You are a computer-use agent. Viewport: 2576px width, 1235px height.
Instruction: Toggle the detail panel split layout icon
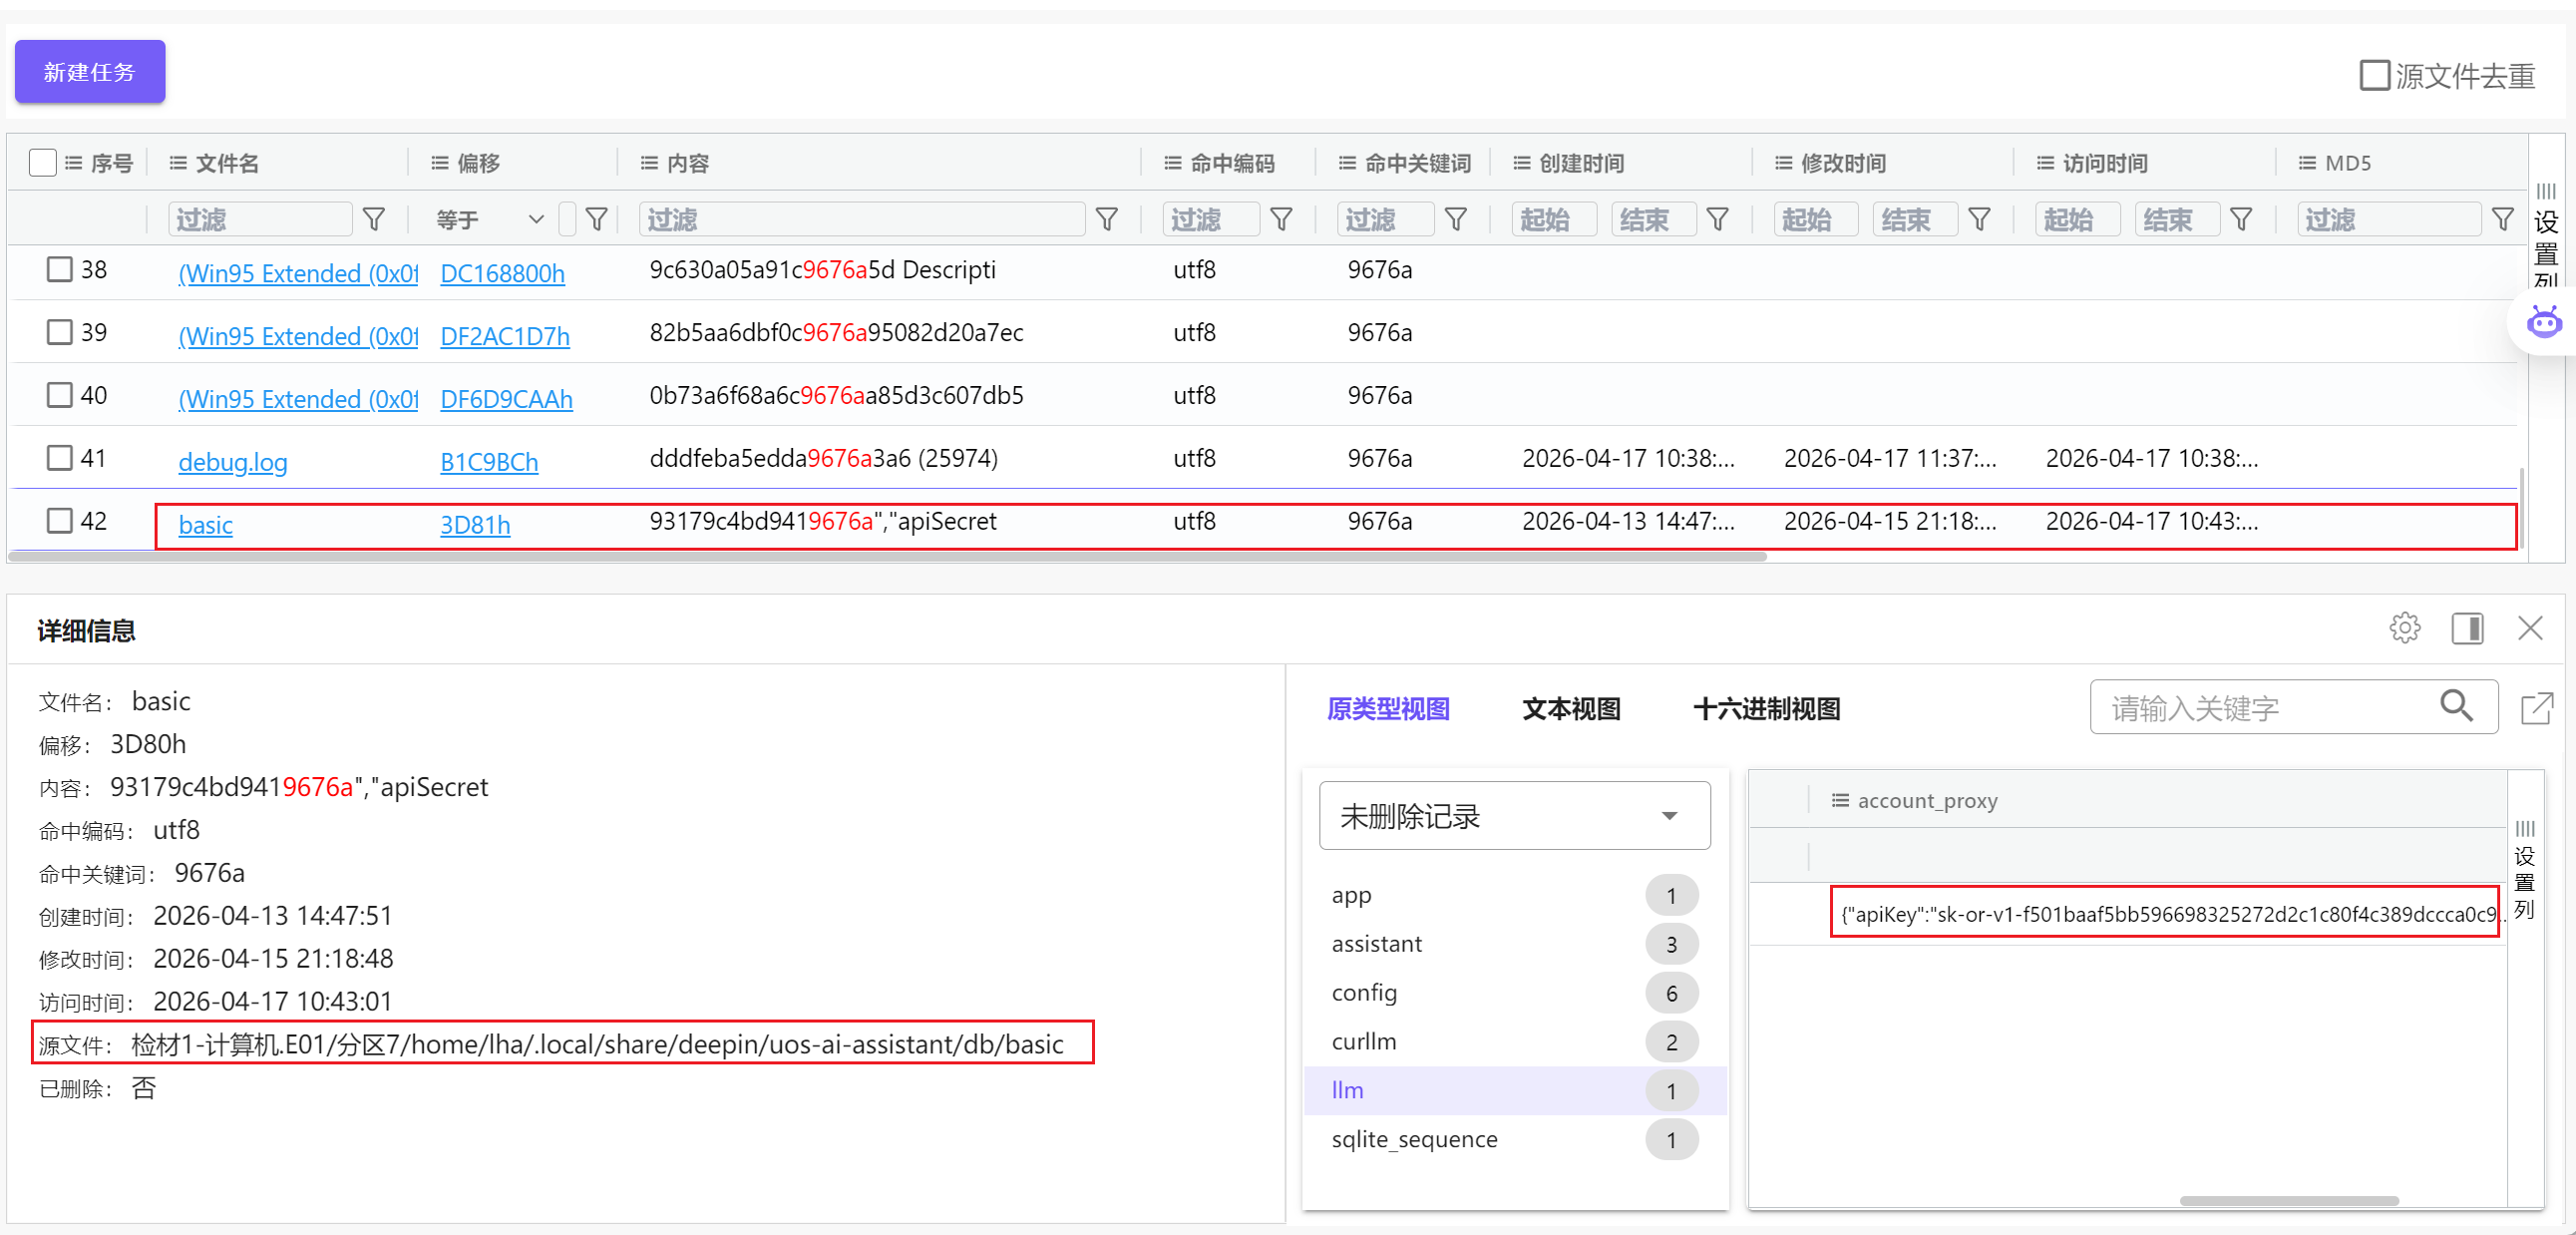tap(2467, 628)
